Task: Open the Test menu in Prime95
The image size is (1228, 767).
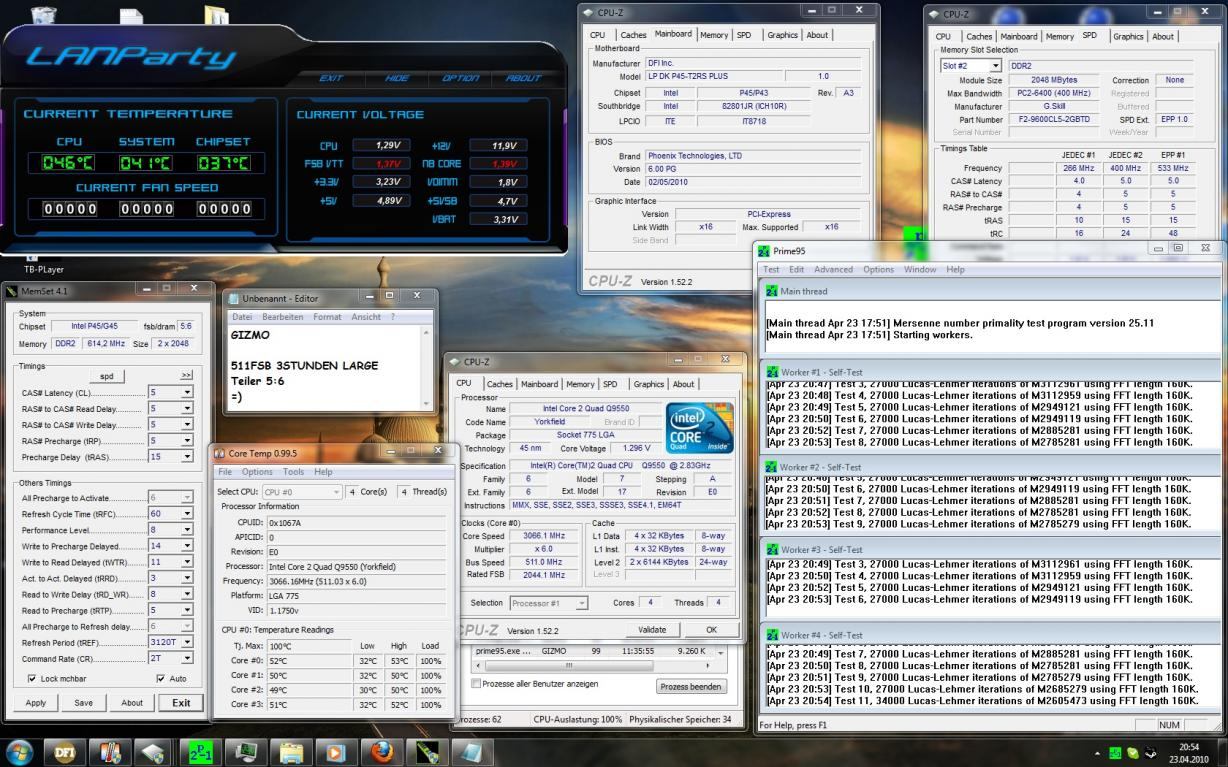Action: pyautogui.click(x=771, y=269)
